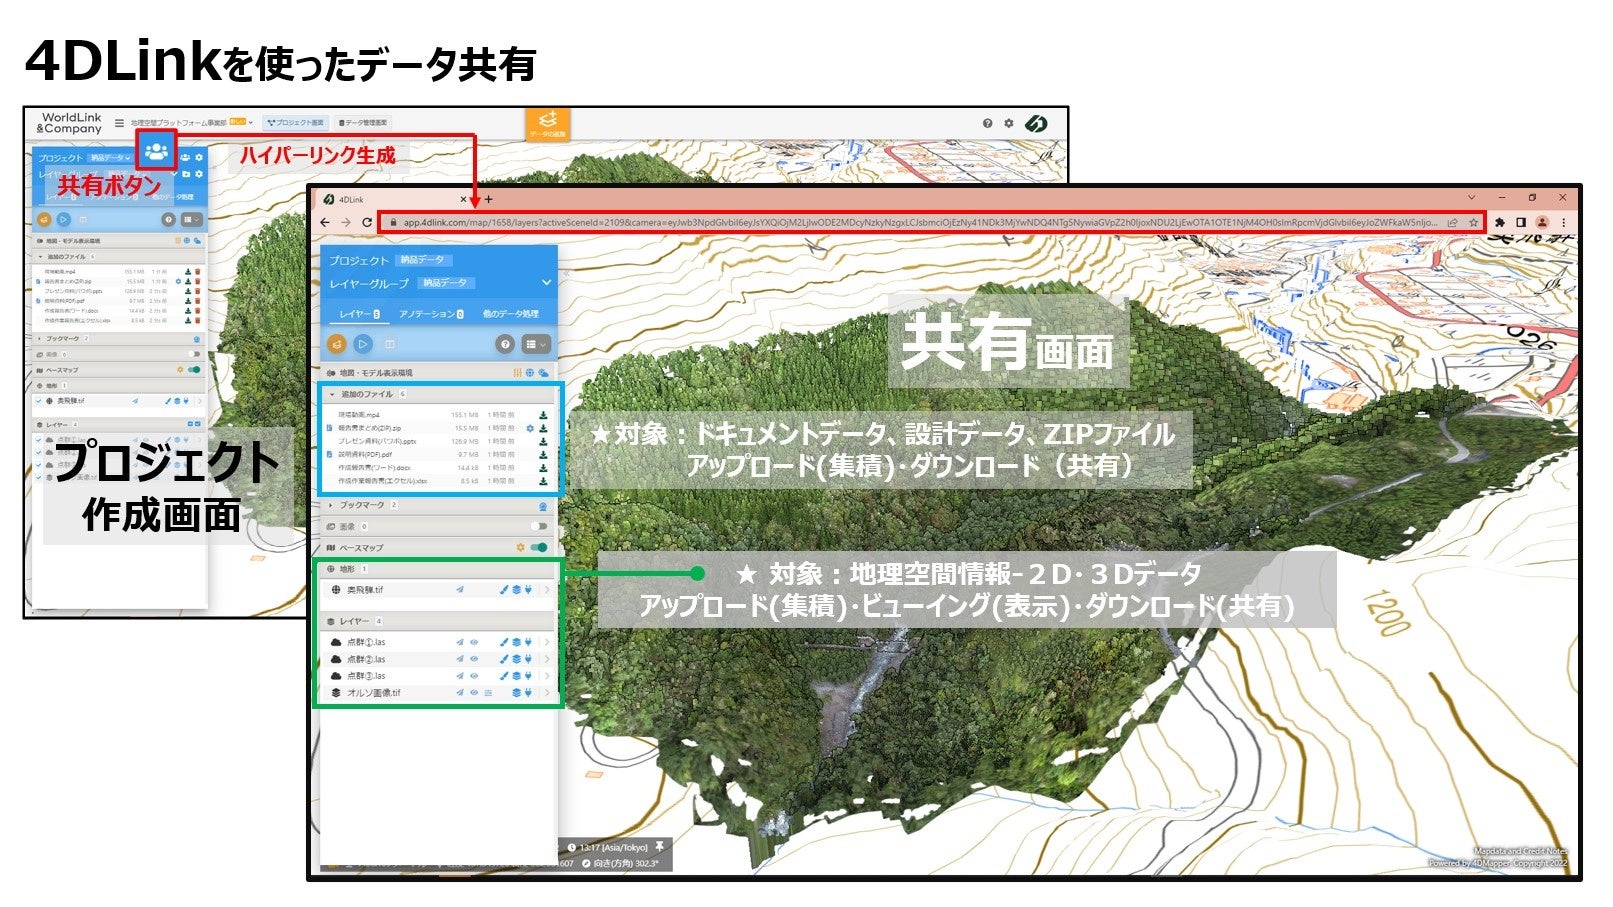Image resolution: width=1613 pixels, height=907 pixels.
Task: Open the browser profile avatar
Action: click(x=1542, y=222)
